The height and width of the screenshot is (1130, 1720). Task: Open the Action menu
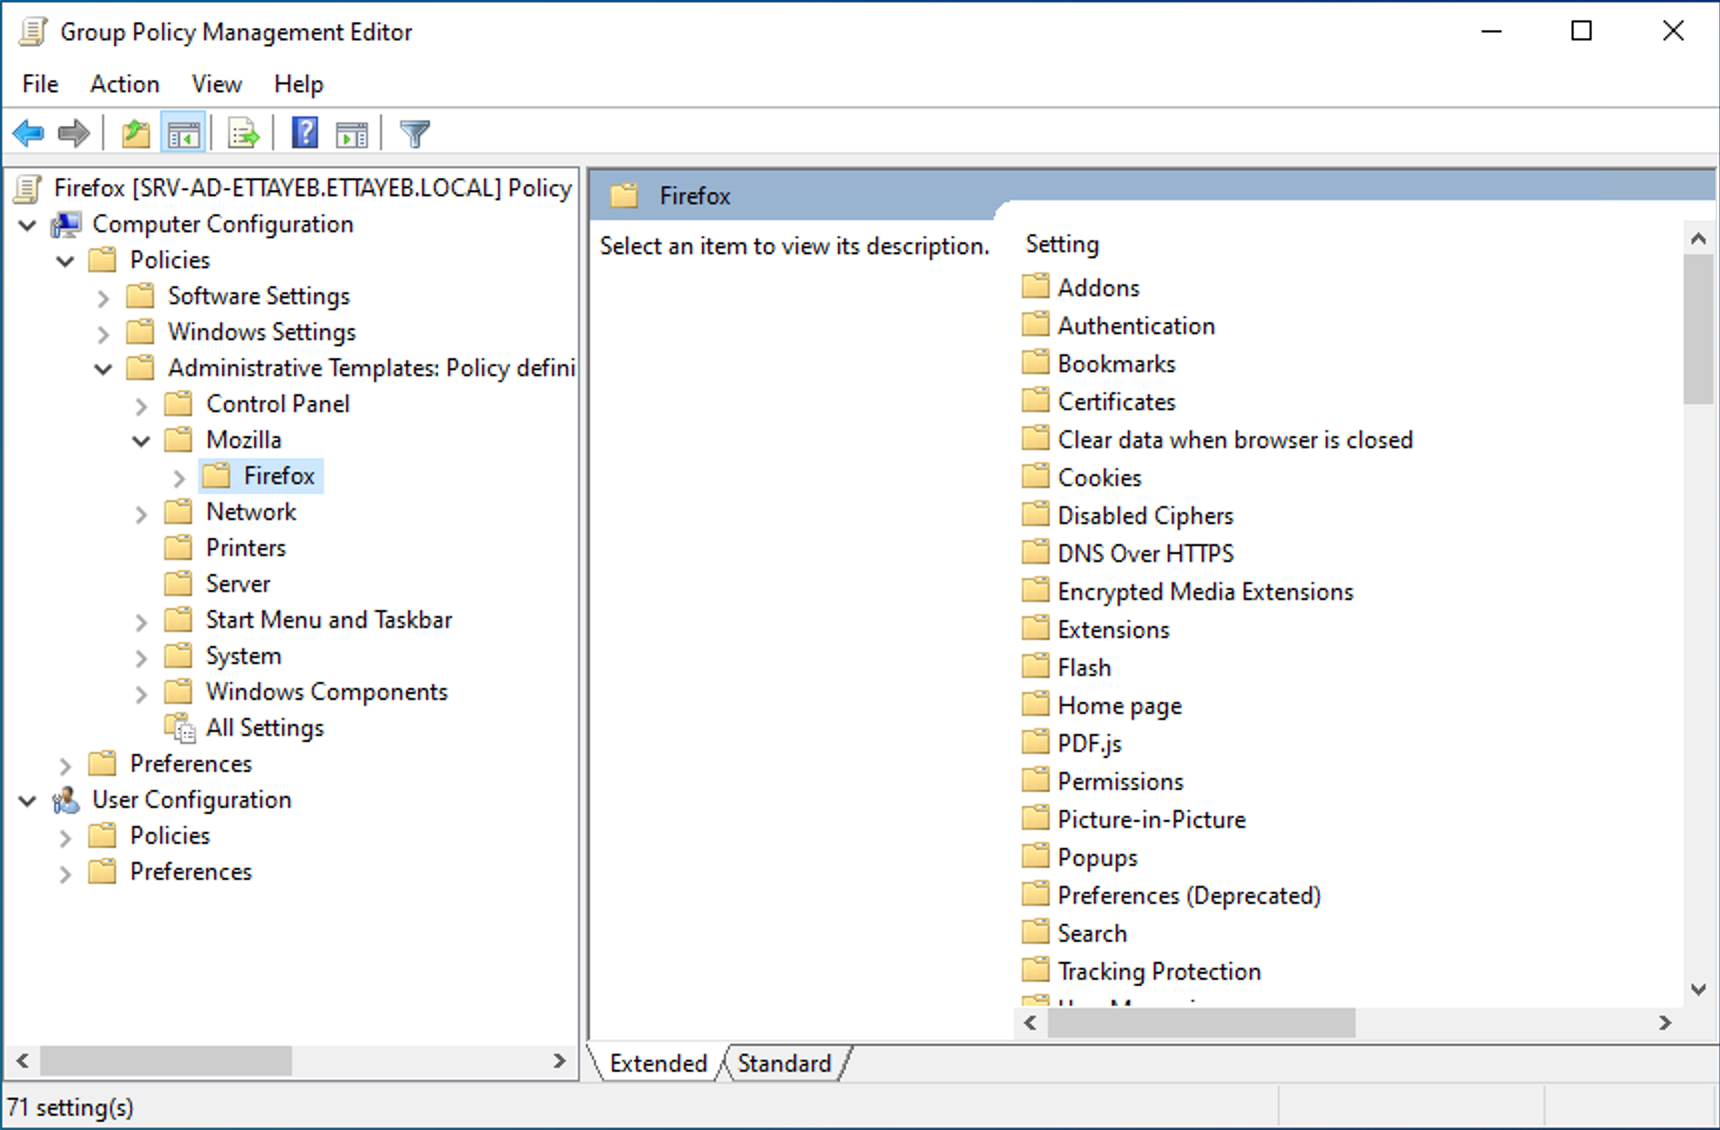click(125, 84)
